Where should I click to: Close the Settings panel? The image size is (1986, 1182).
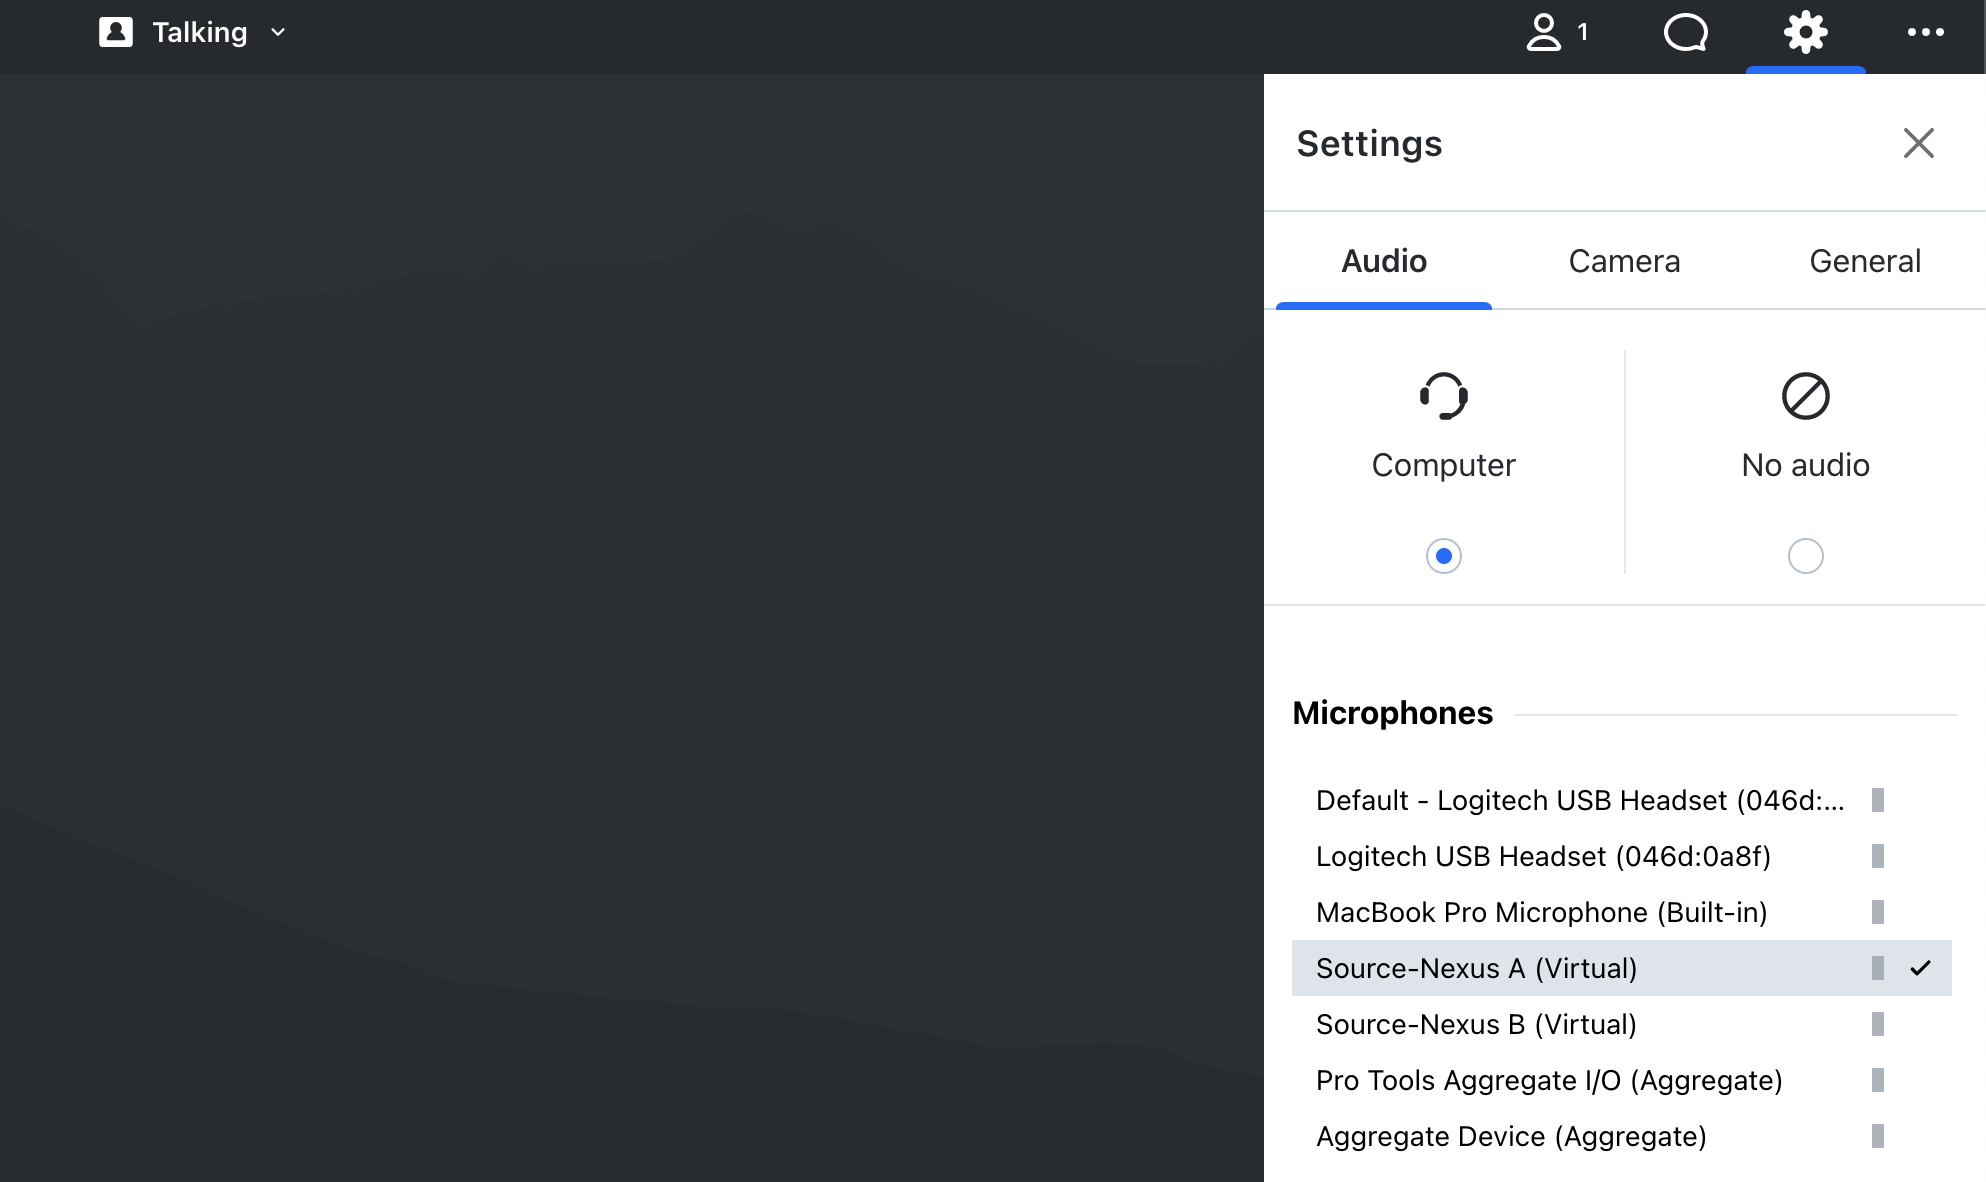pyautogui.click(x=1918, y=143)
